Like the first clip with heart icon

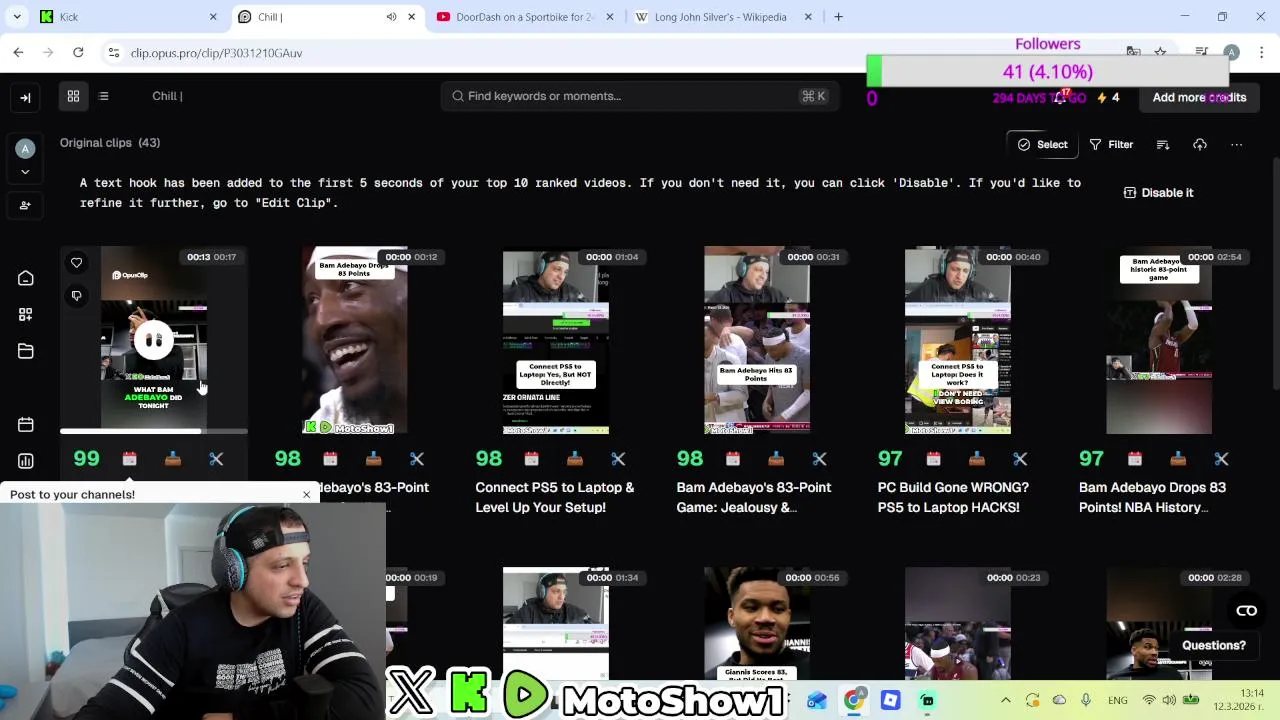76,263
